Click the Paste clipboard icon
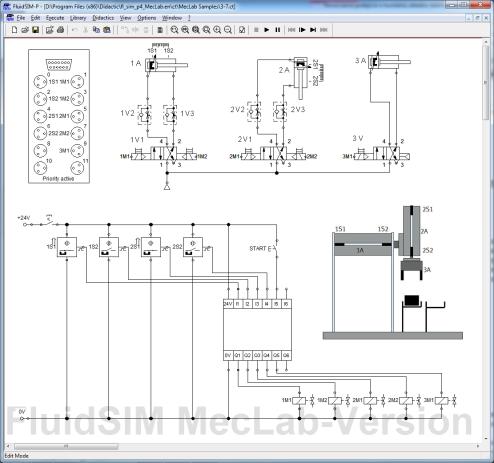Image resolution: width=494 pixels, height=463 pixels. coord(107,30)
